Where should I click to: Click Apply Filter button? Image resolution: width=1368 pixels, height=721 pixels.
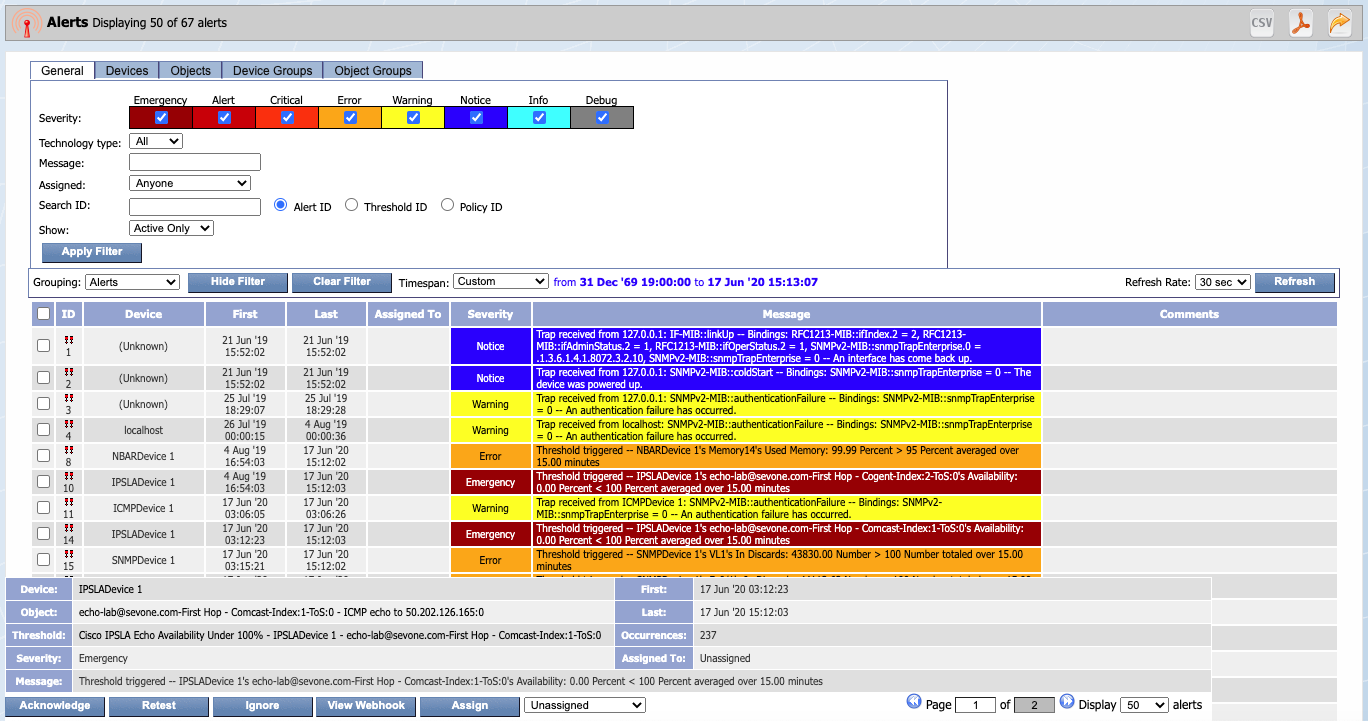coord(92,252)
